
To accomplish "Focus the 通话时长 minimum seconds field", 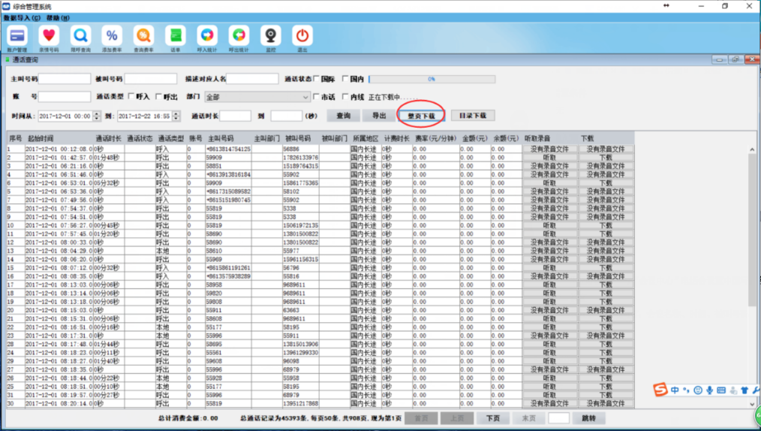I will (235, 116).
